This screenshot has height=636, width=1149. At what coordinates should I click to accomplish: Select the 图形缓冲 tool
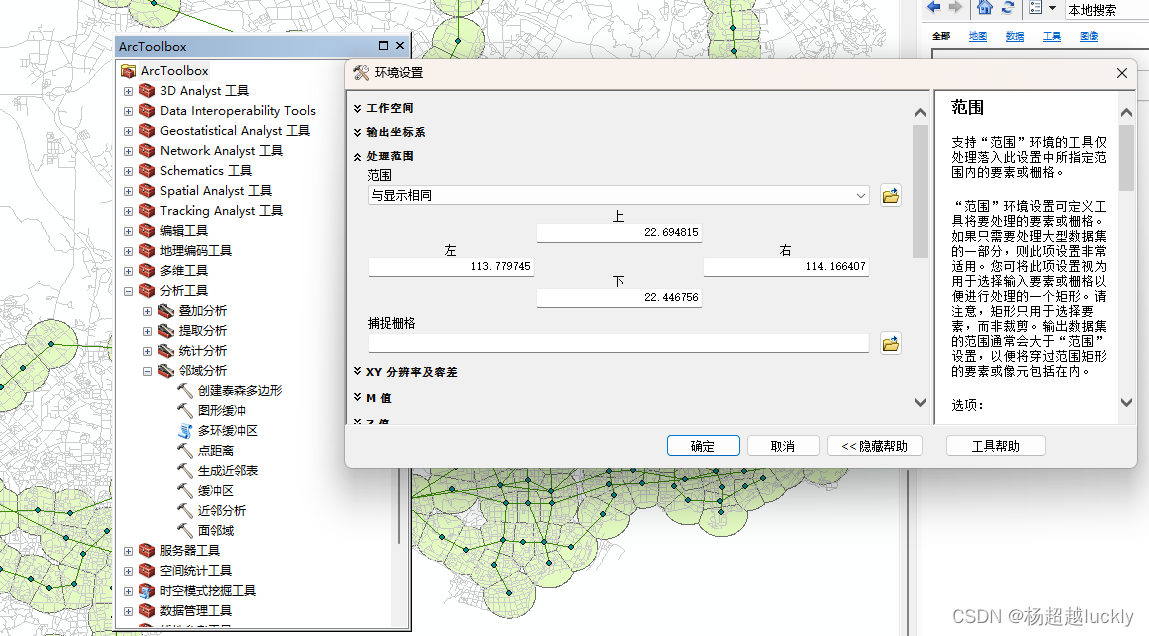pyautogui.click(x=222, y=410)
